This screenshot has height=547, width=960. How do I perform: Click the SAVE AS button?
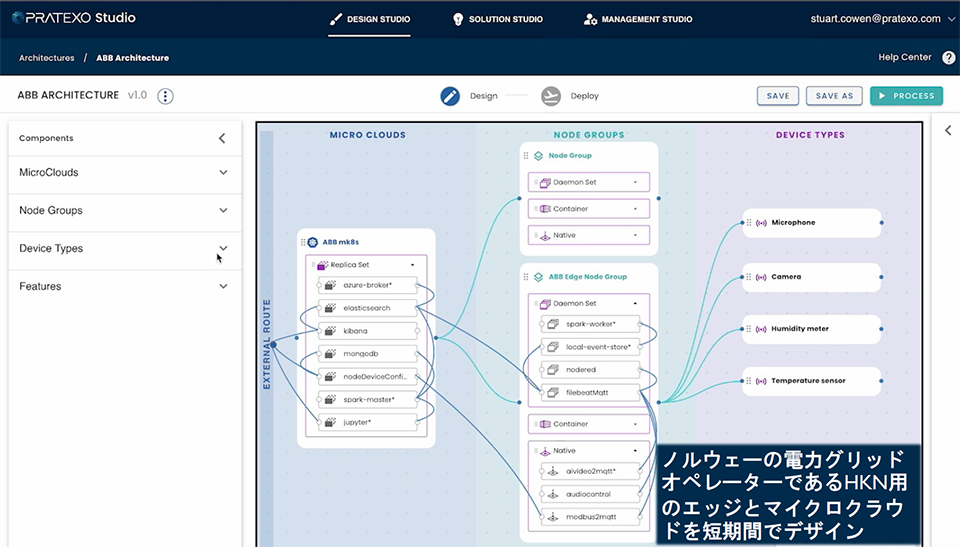(834, 96)
